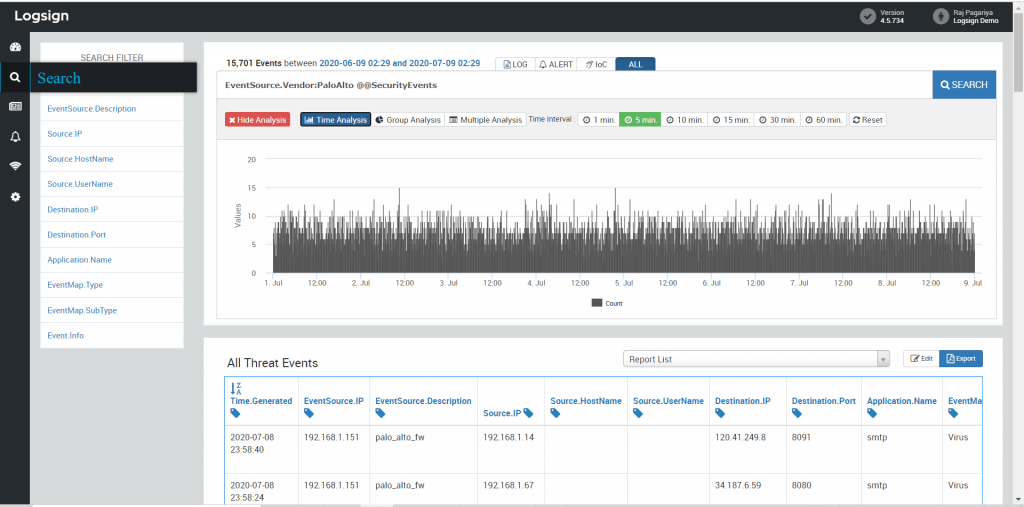This screenshot has width=1024, height=507.
Task: Click the tag icon under Source.HostName
Action: pos(555,414)
